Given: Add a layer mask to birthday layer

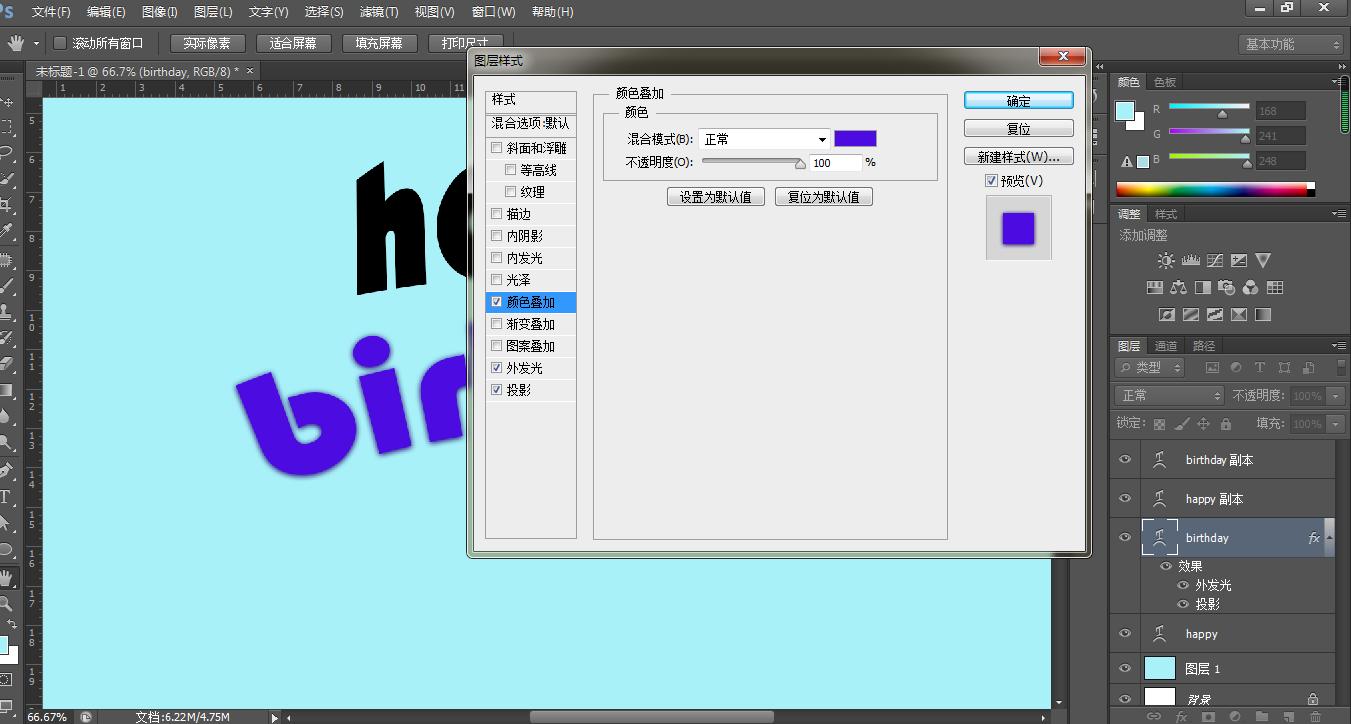Looking at the screenshot, I should [1208, 717].
